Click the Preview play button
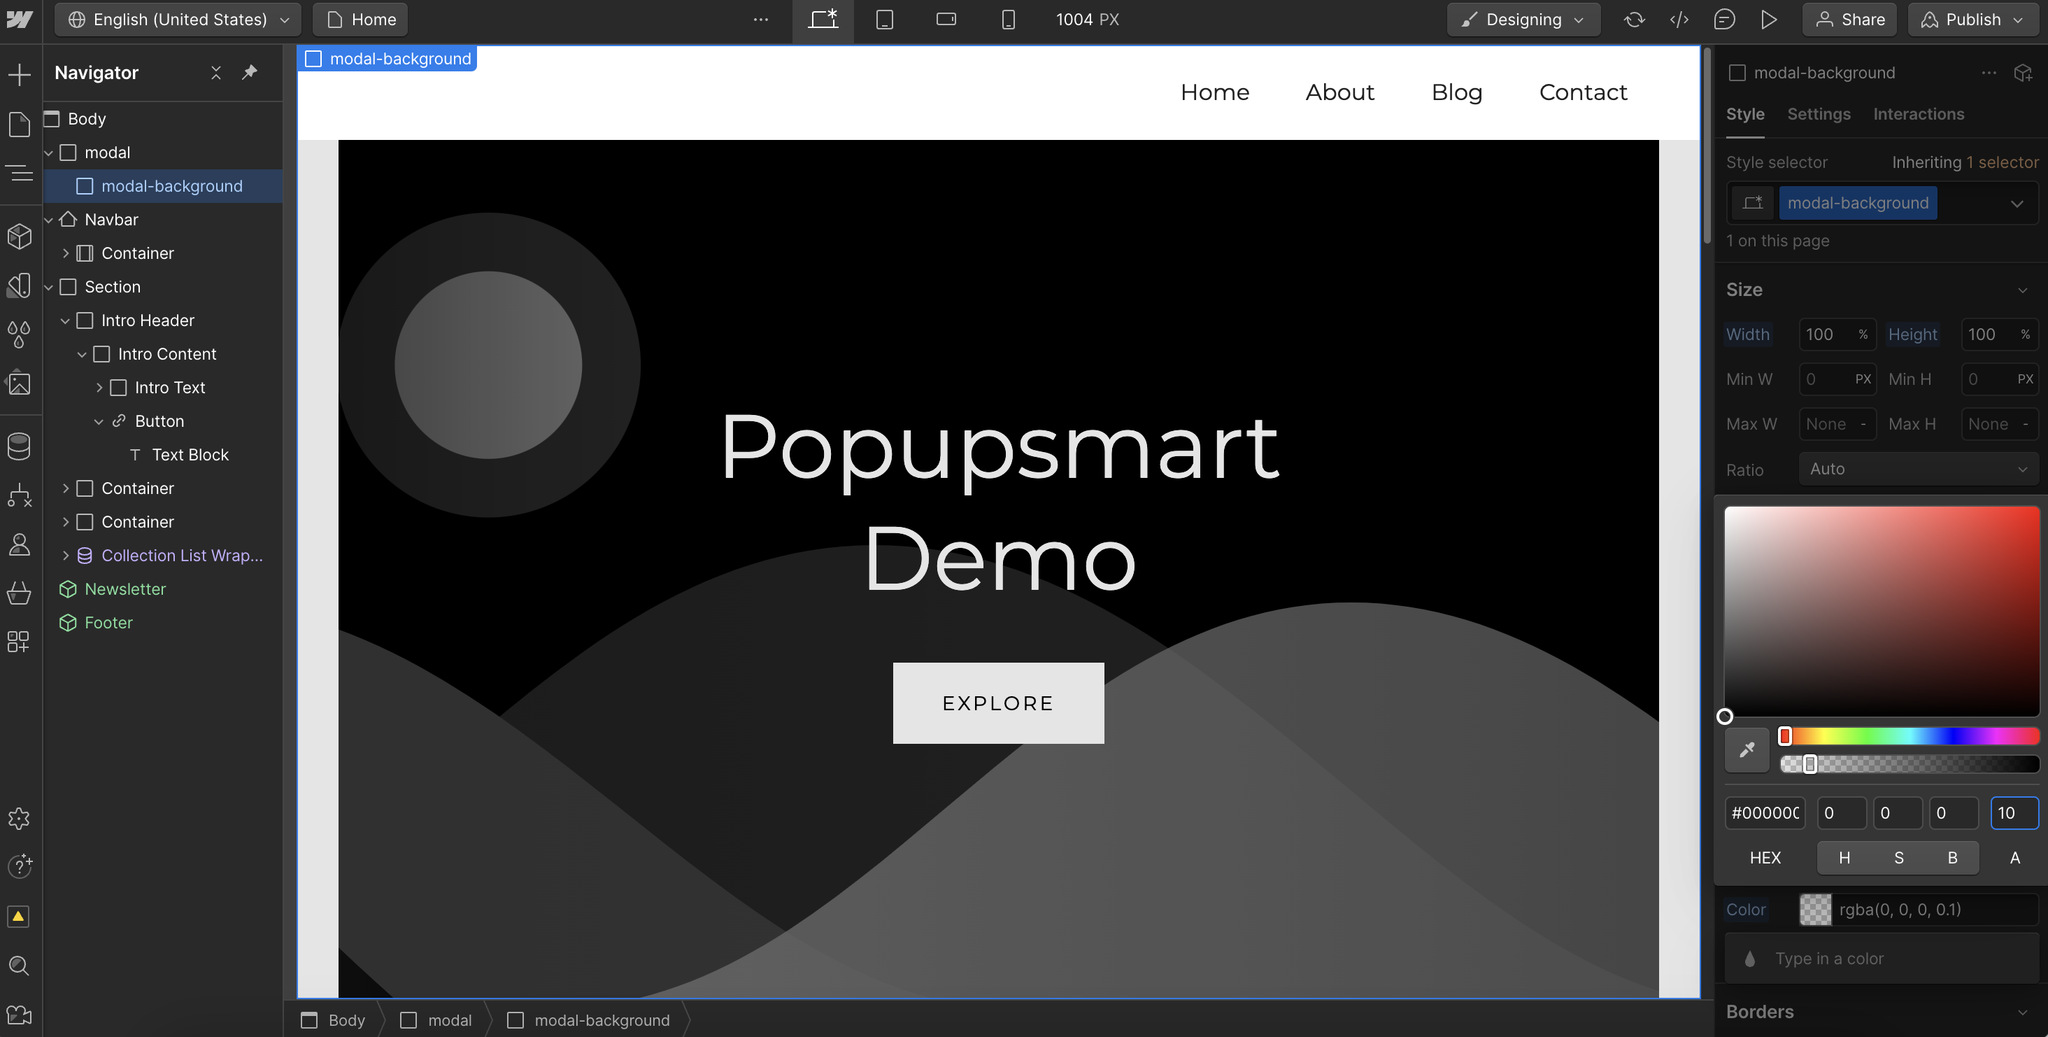The image size is (2048, 1037). [1769, 20]
